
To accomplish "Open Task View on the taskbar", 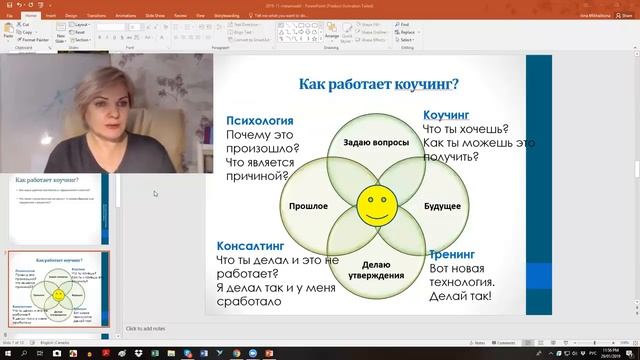I will pos(40,353).
